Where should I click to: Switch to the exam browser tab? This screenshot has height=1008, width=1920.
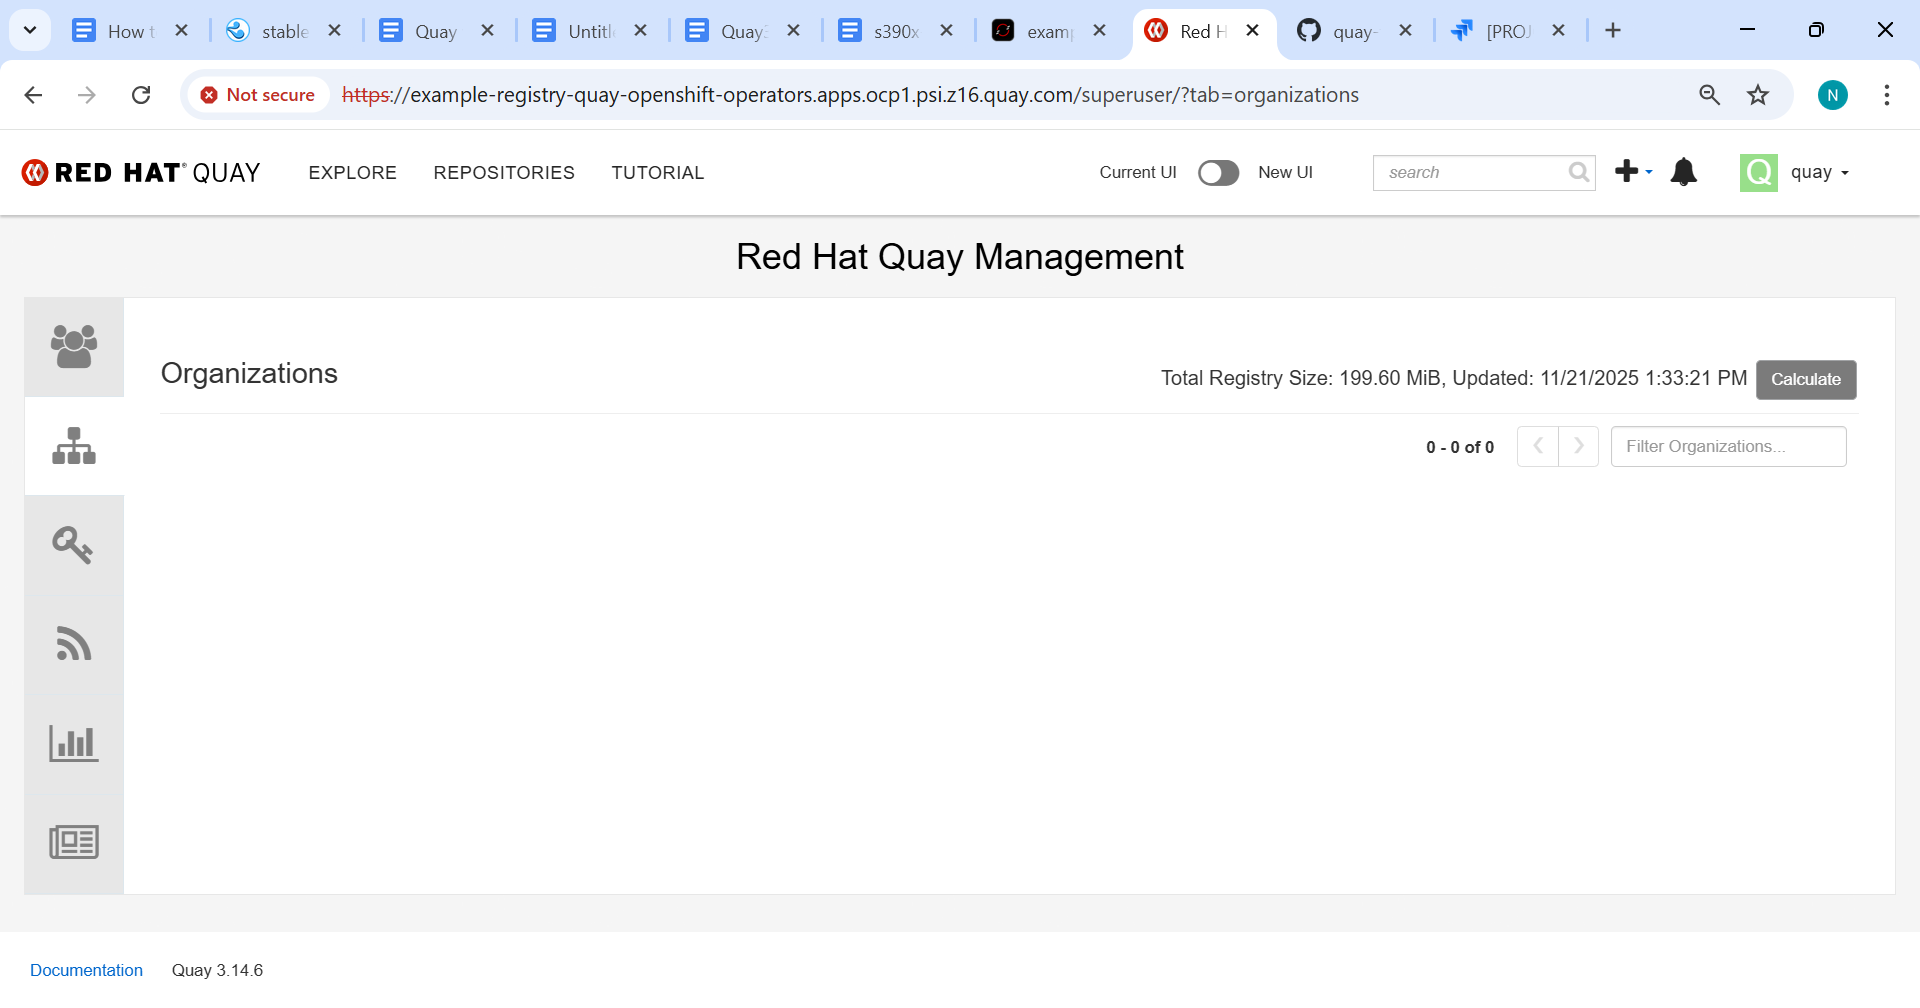tap(1049, 31)
